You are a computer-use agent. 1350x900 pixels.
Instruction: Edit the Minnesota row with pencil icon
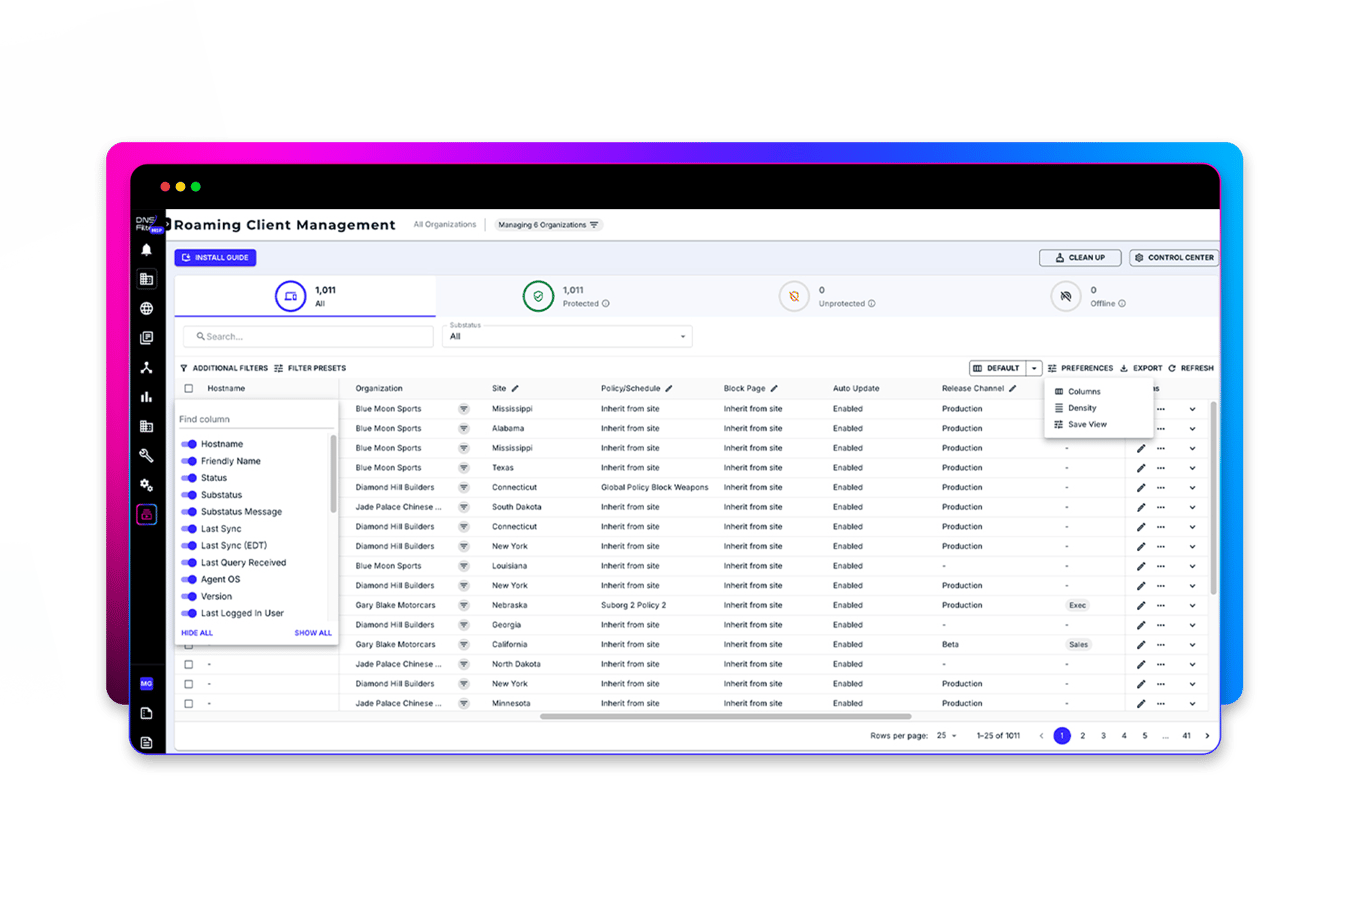(1141, 704)
